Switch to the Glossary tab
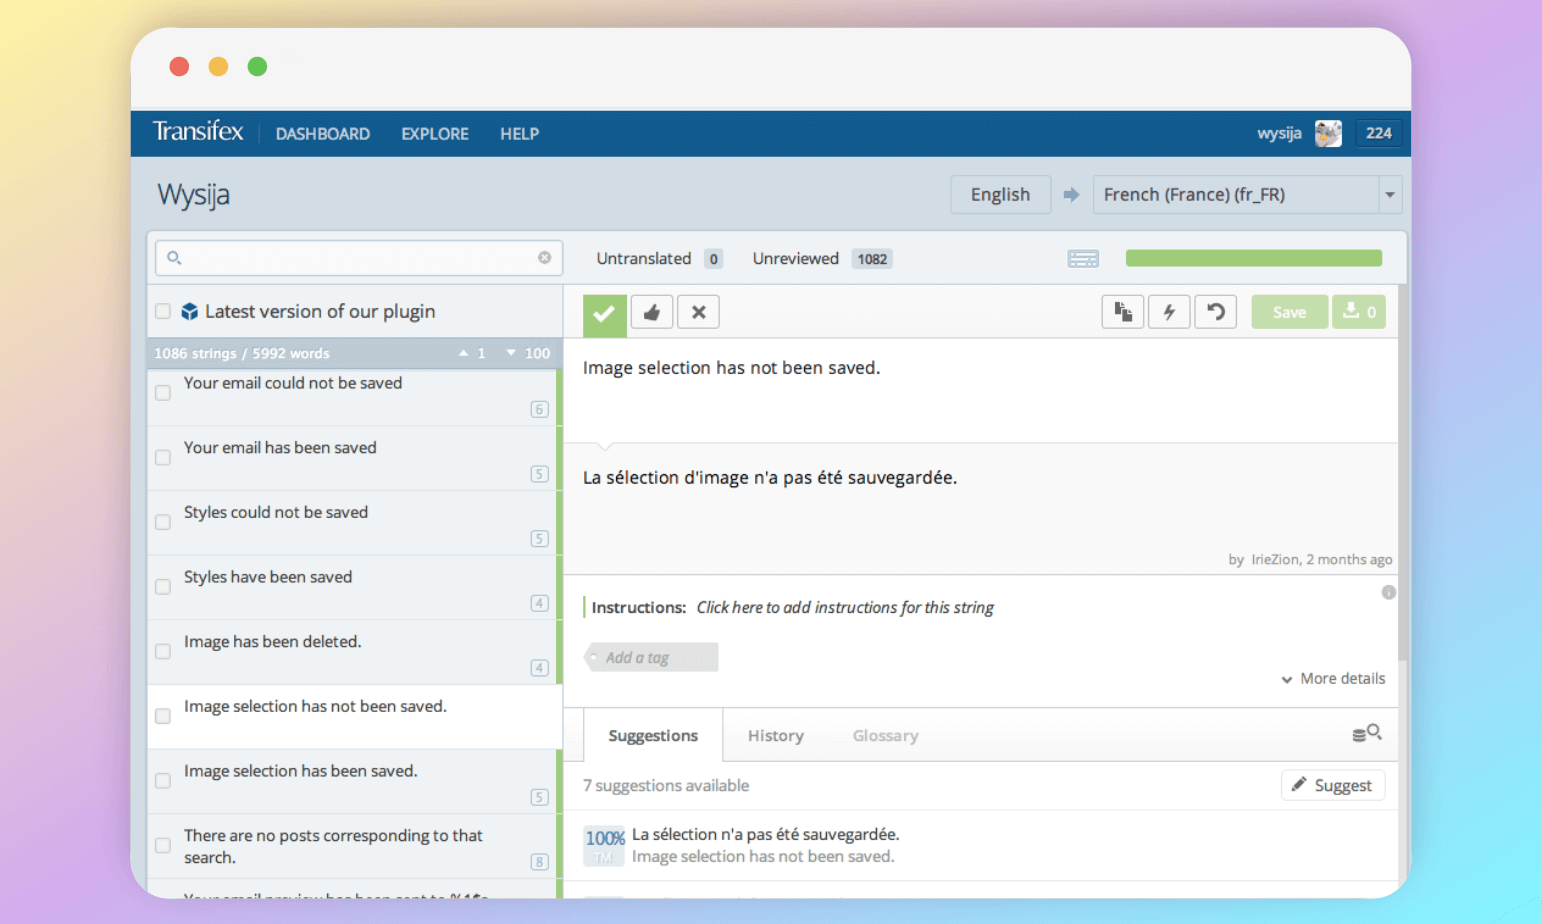The height and width of the screenshot is (924, 1542). pyautogui.click(x=885, y=735)
